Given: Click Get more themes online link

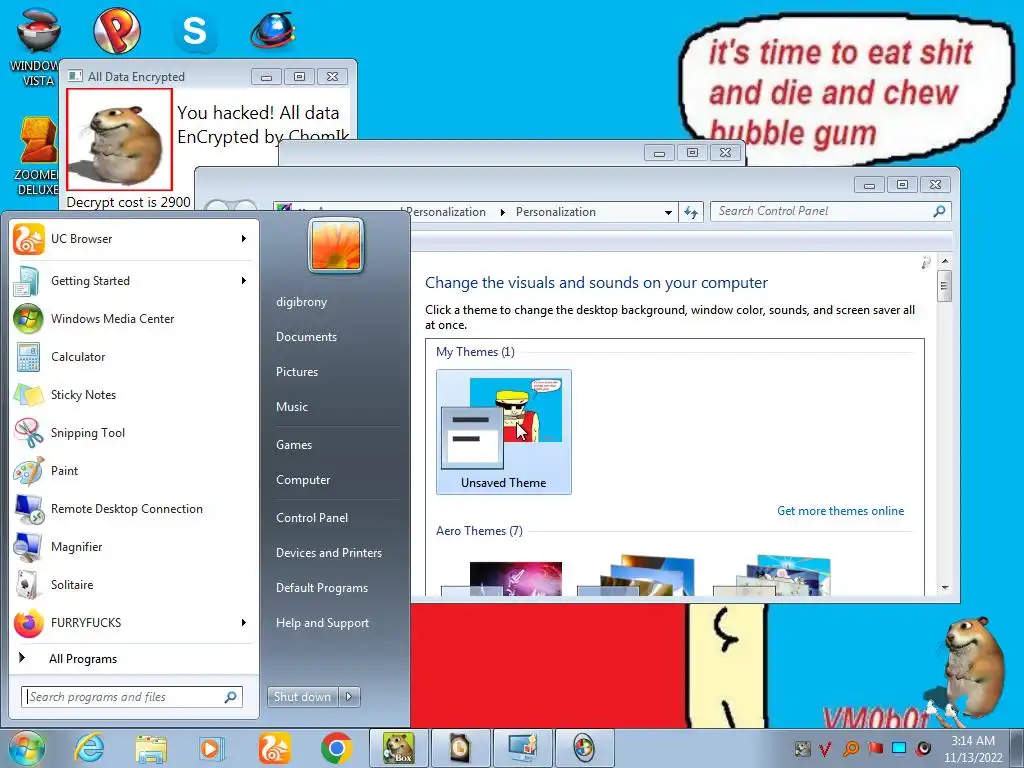Looking at the screenshot, I should pyautogui.click(x=840, y=511).
